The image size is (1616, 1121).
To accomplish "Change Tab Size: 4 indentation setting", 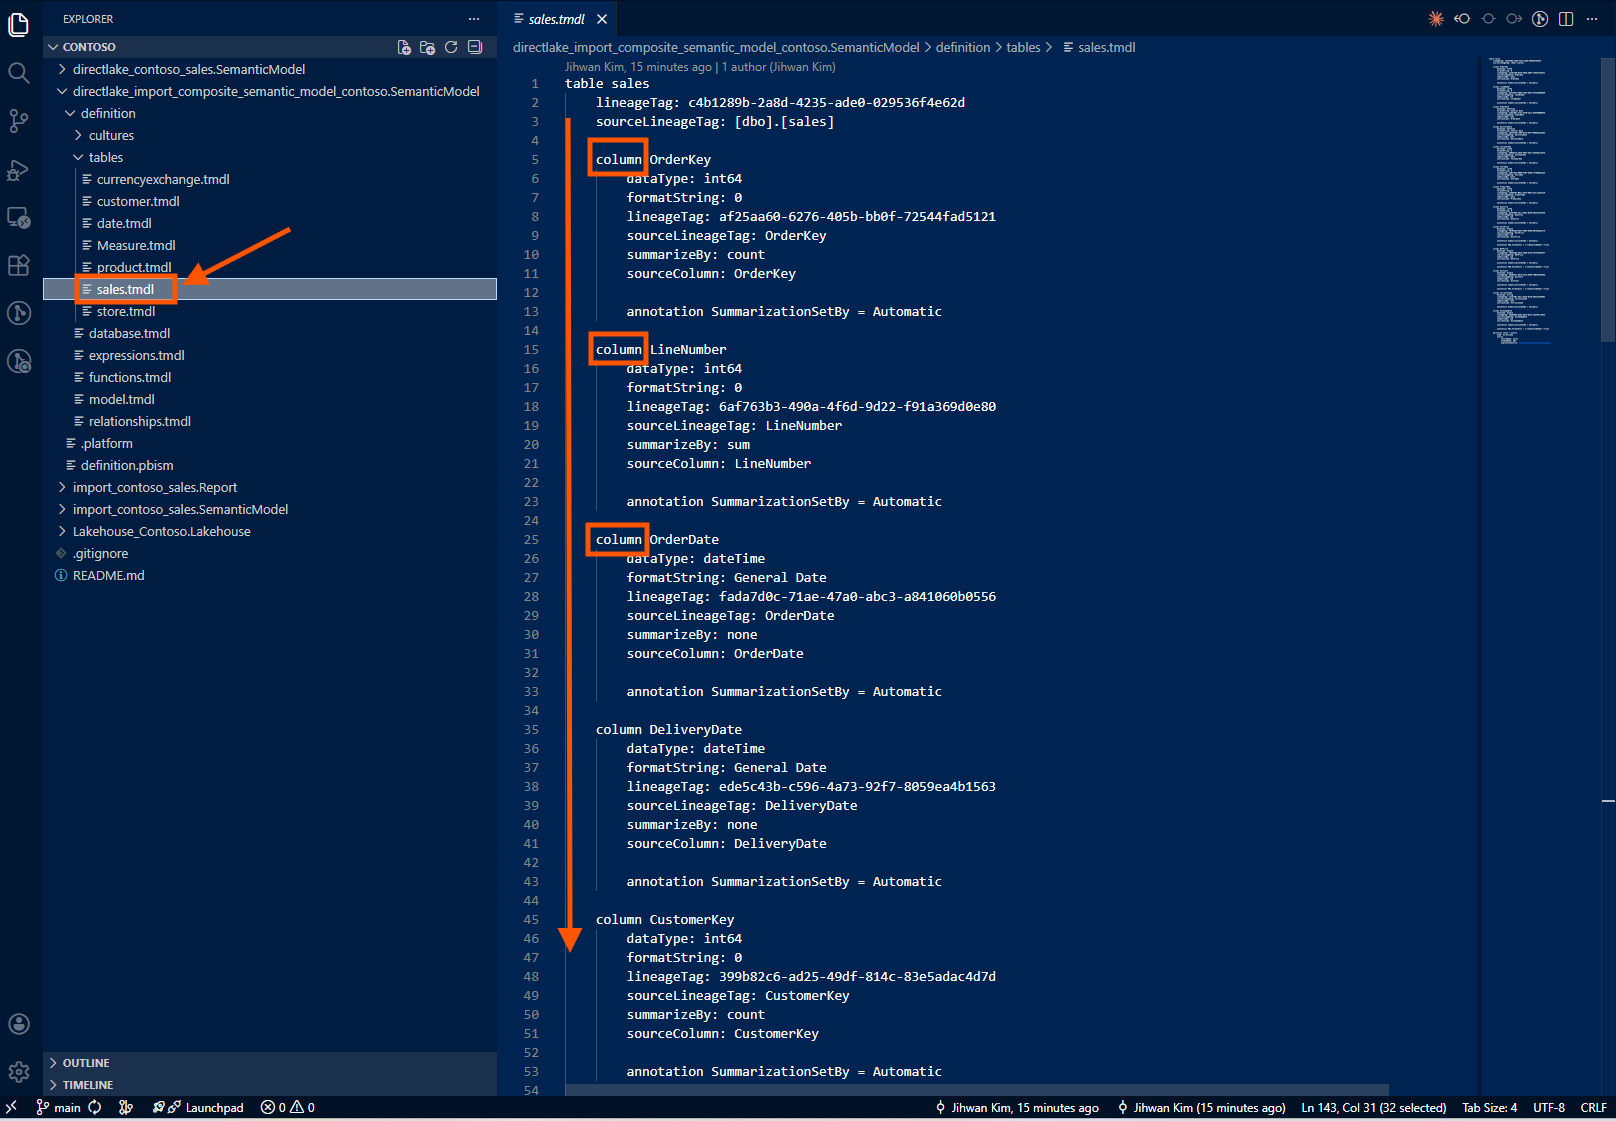I will (1489, 1107).
